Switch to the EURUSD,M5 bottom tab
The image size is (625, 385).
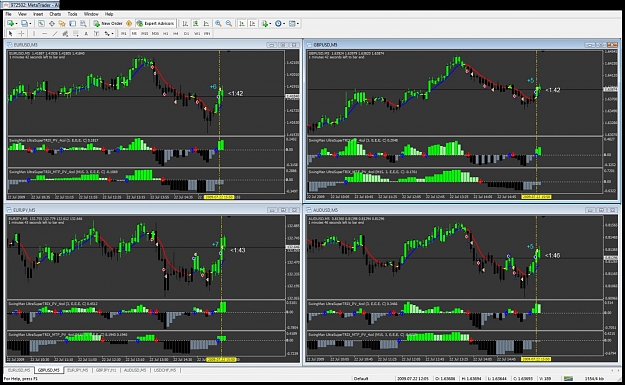19,370
